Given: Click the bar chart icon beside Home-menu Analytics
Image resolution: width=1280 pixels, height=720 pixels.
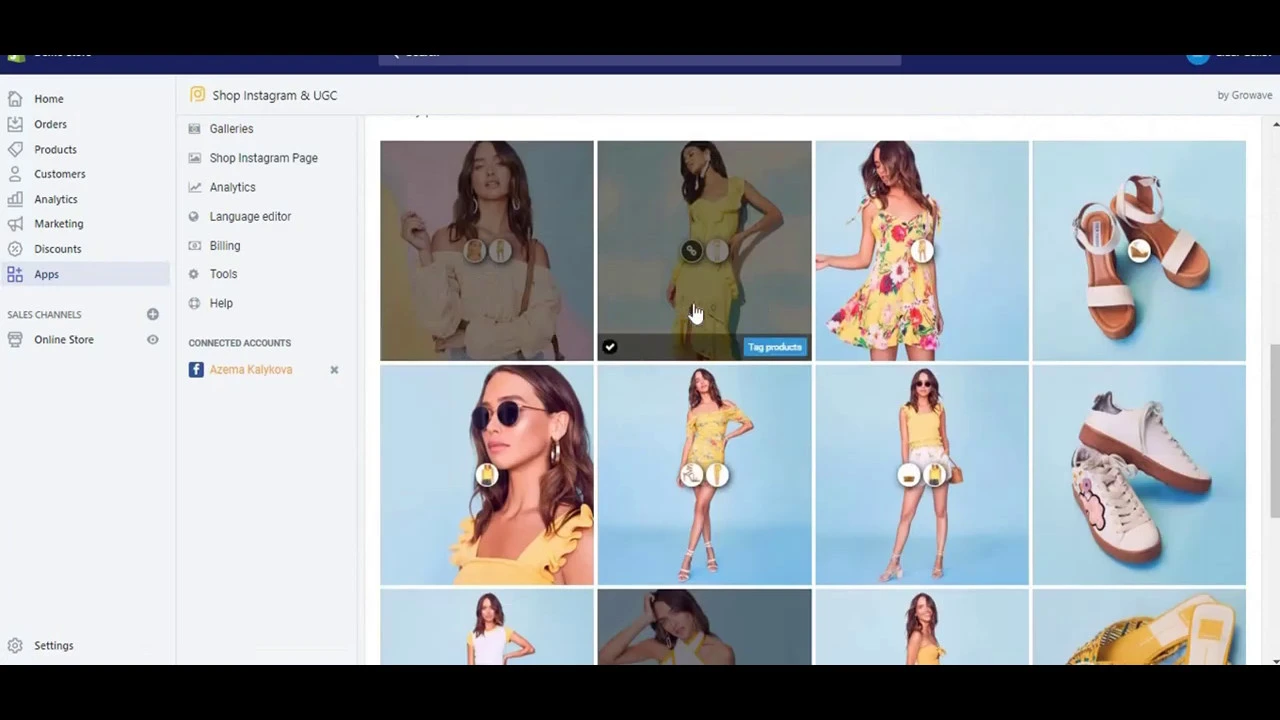Looking at the screenshot, I should click(x=15, y=199).
